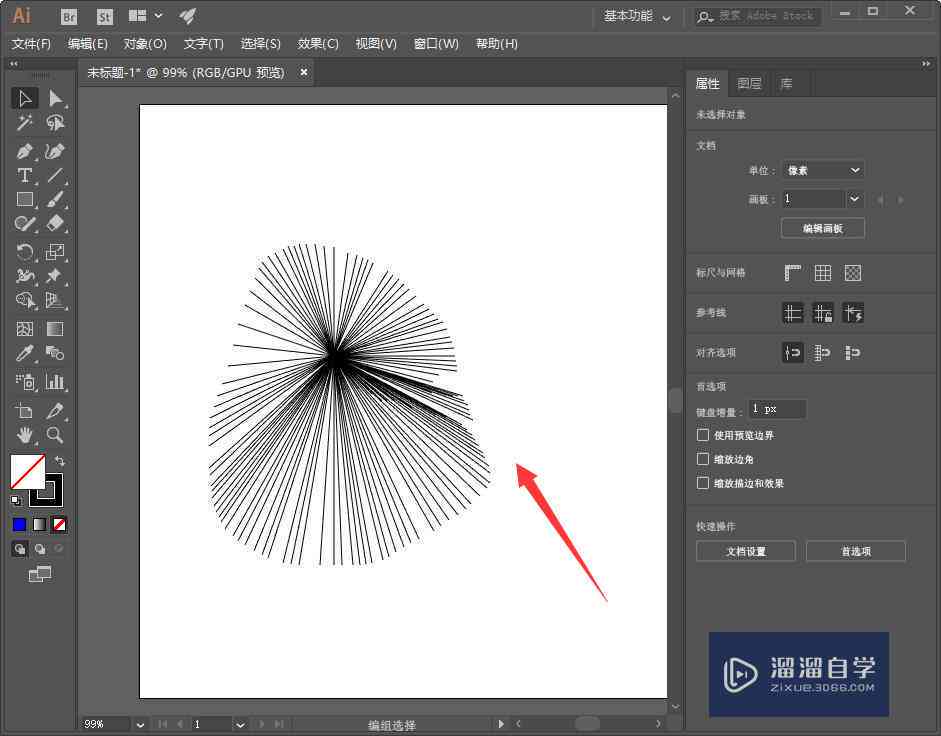Expand the toolbar double arrows
Viewport: 941px width, 736px height.
pos(14,63)
